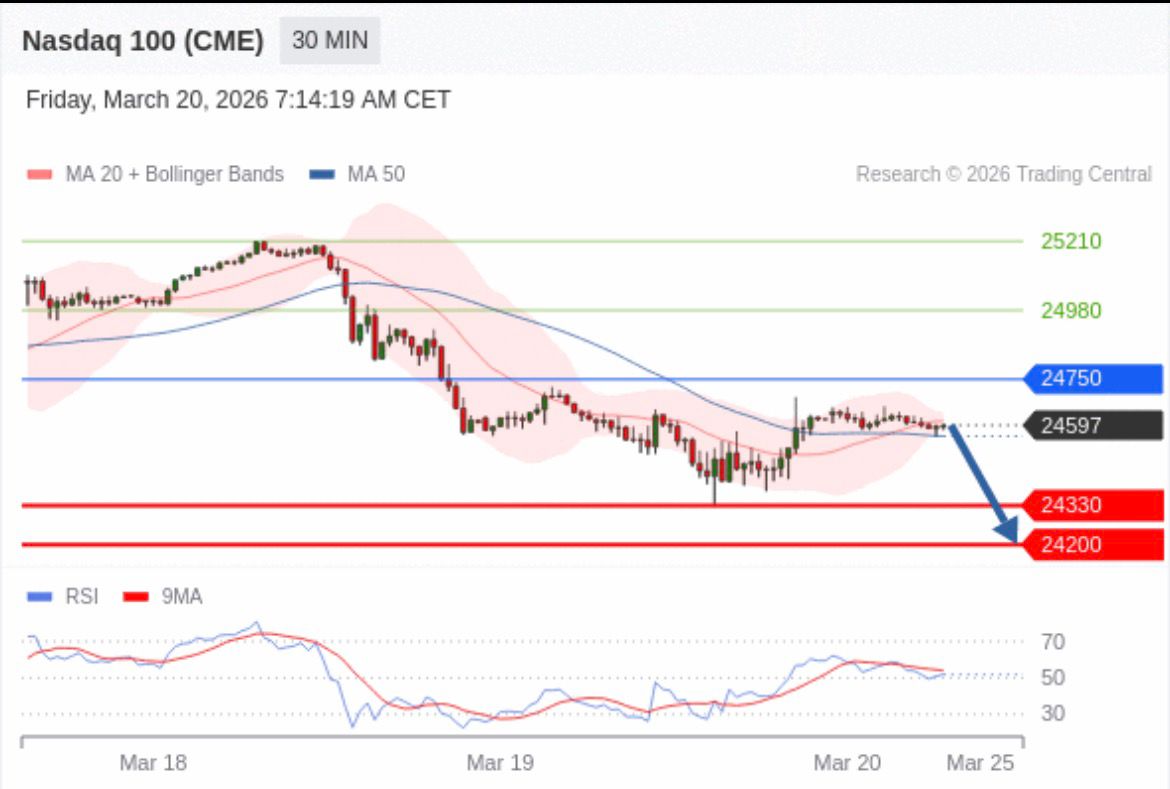
Task: Select the Mar 20 date axis label
Action: tap(847, 763)
